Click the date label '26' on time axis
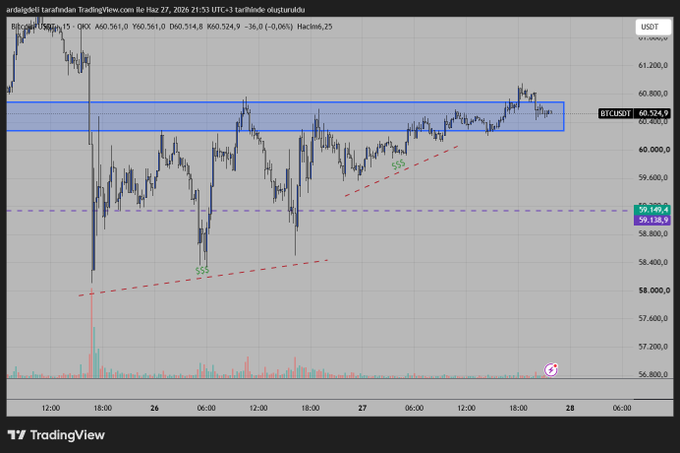This screenshot has width=680, height=453. (x=154, y=408)
